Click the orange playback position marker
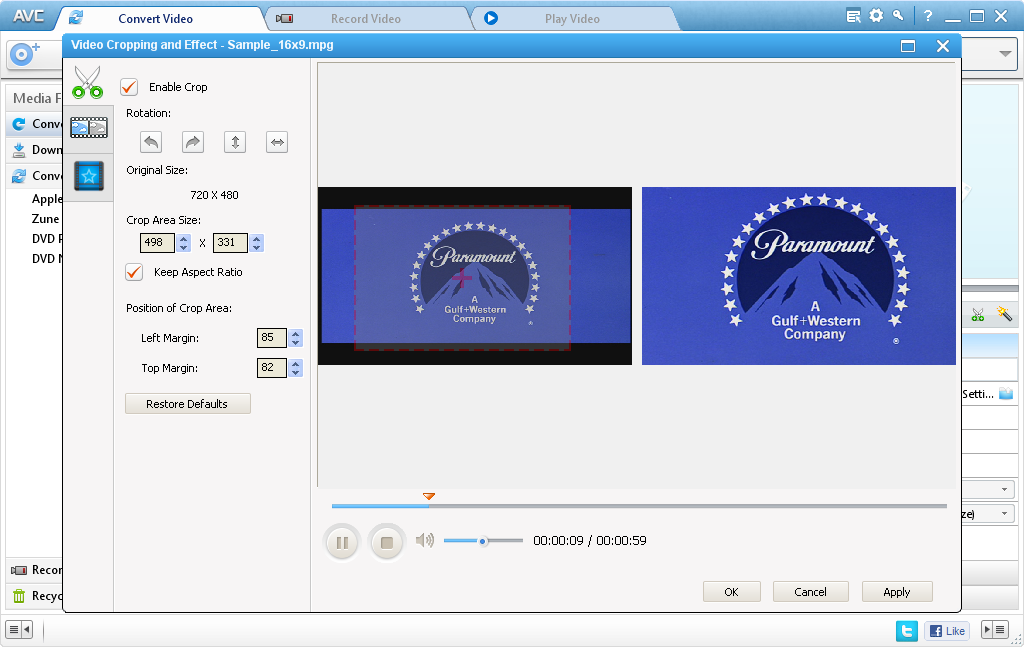 [x=428, y=496]
